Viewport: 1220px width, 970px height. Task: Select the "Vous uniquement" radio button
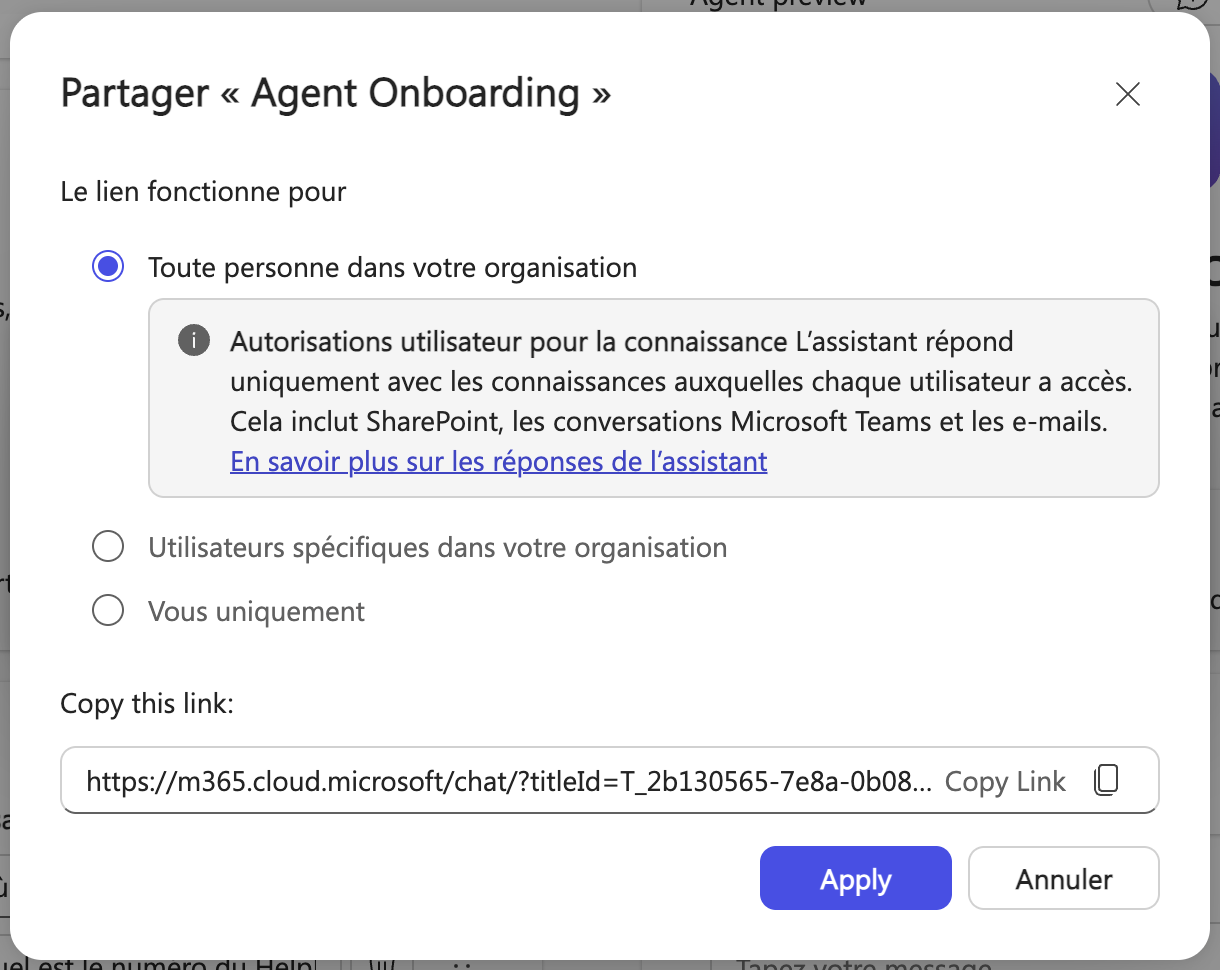[x=108, y=610]
